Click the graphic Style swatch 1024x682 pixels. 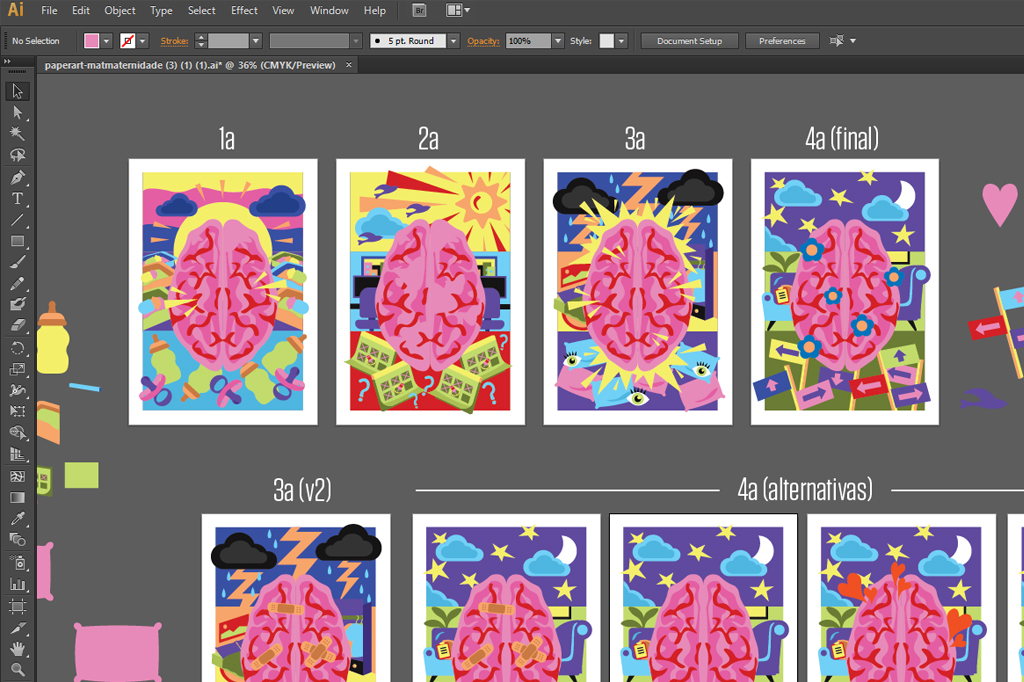click(x=607, y=41)
